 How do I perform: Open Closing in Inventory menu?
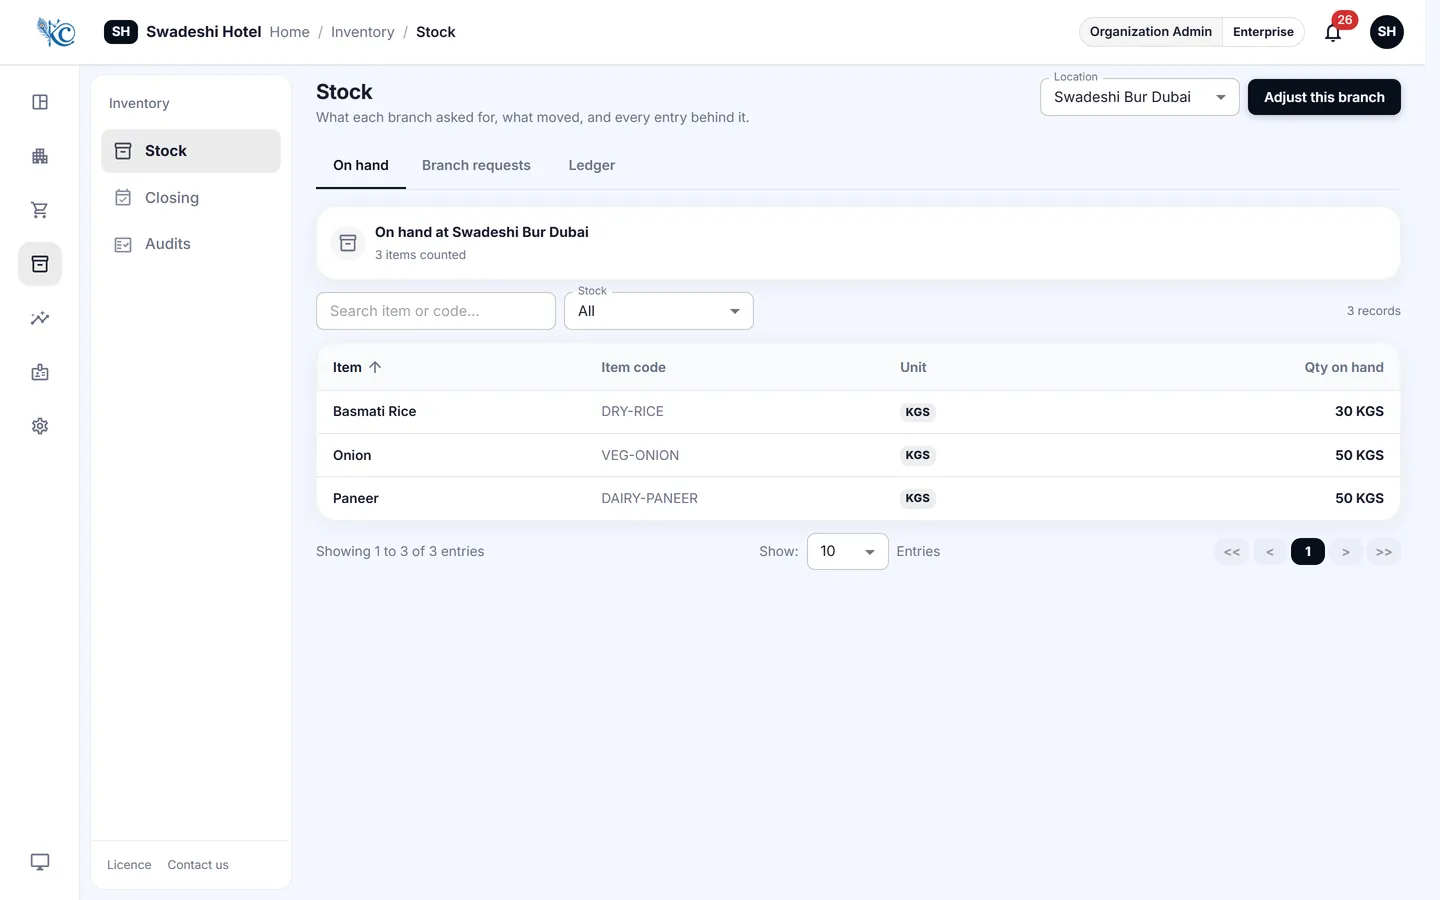click(x=191, y=198)
